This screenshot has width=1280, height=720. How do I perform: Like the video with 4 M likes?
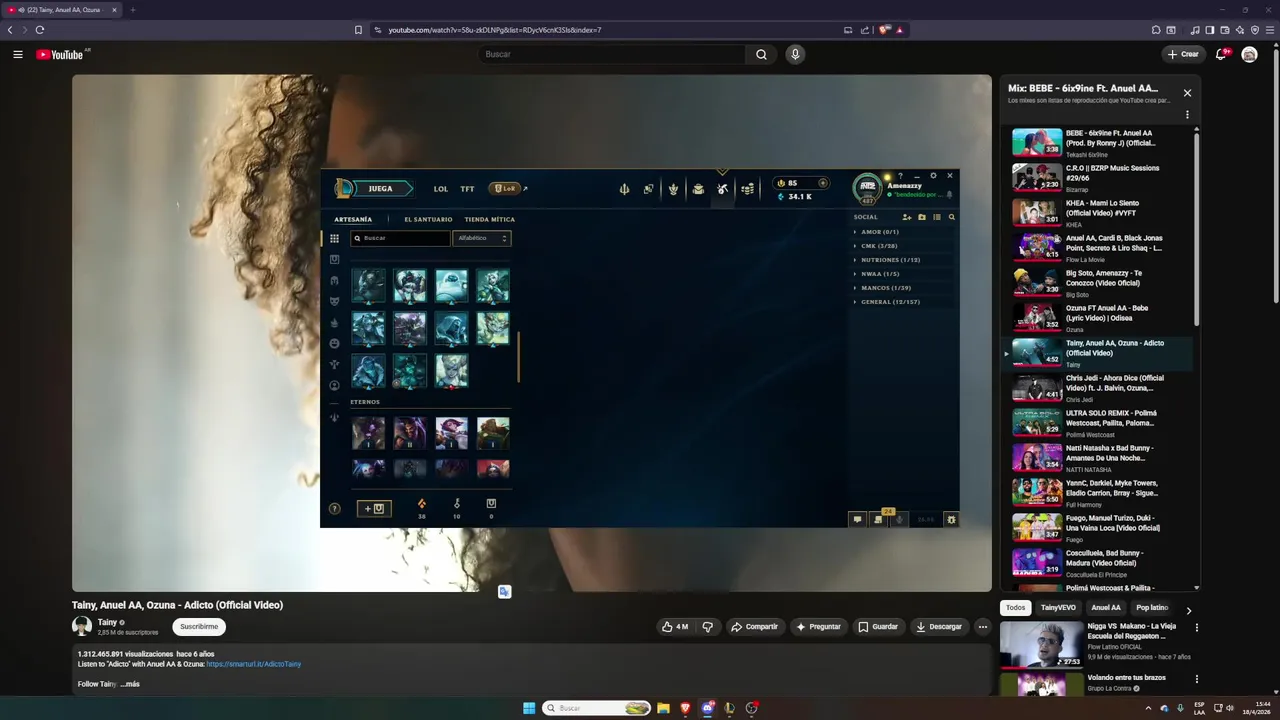point(675,627)
